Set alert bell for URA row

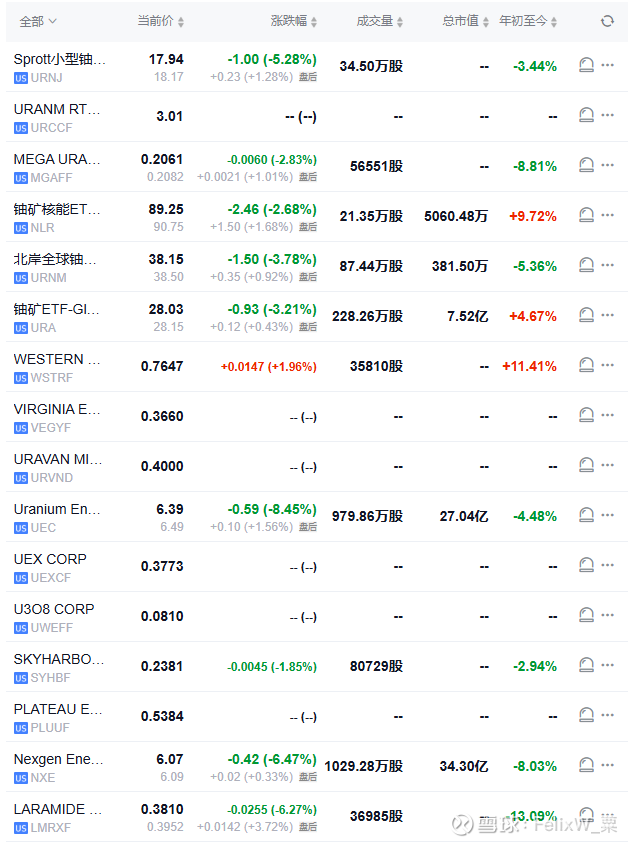[x=586, y=315]
